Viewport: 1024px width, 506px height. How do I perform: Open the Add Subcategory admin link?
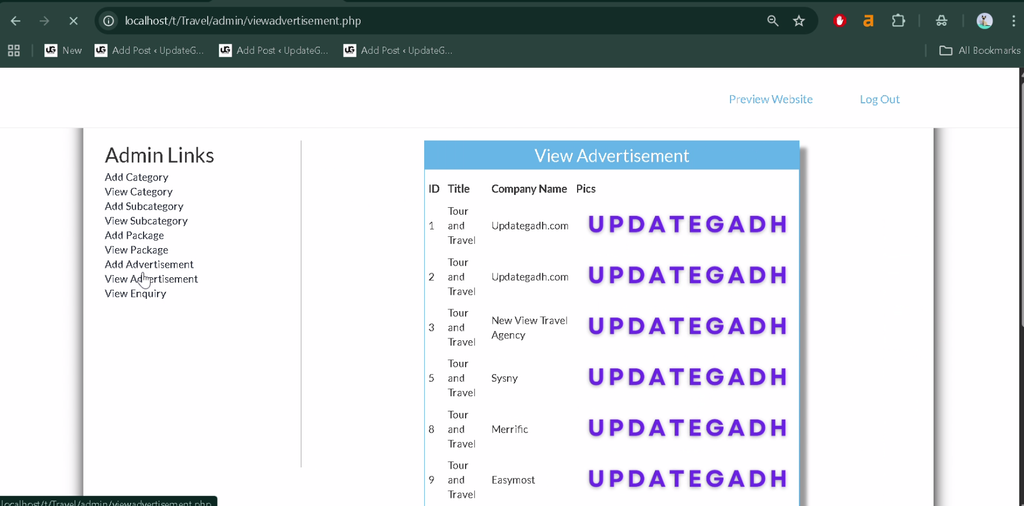(x=144, y=206)
